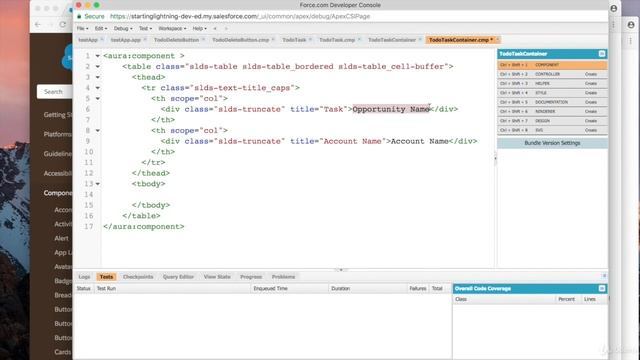This screenshot has width=640, height=360.
Task: Switch to the Tests tab
Action: [x=106, y=277]
